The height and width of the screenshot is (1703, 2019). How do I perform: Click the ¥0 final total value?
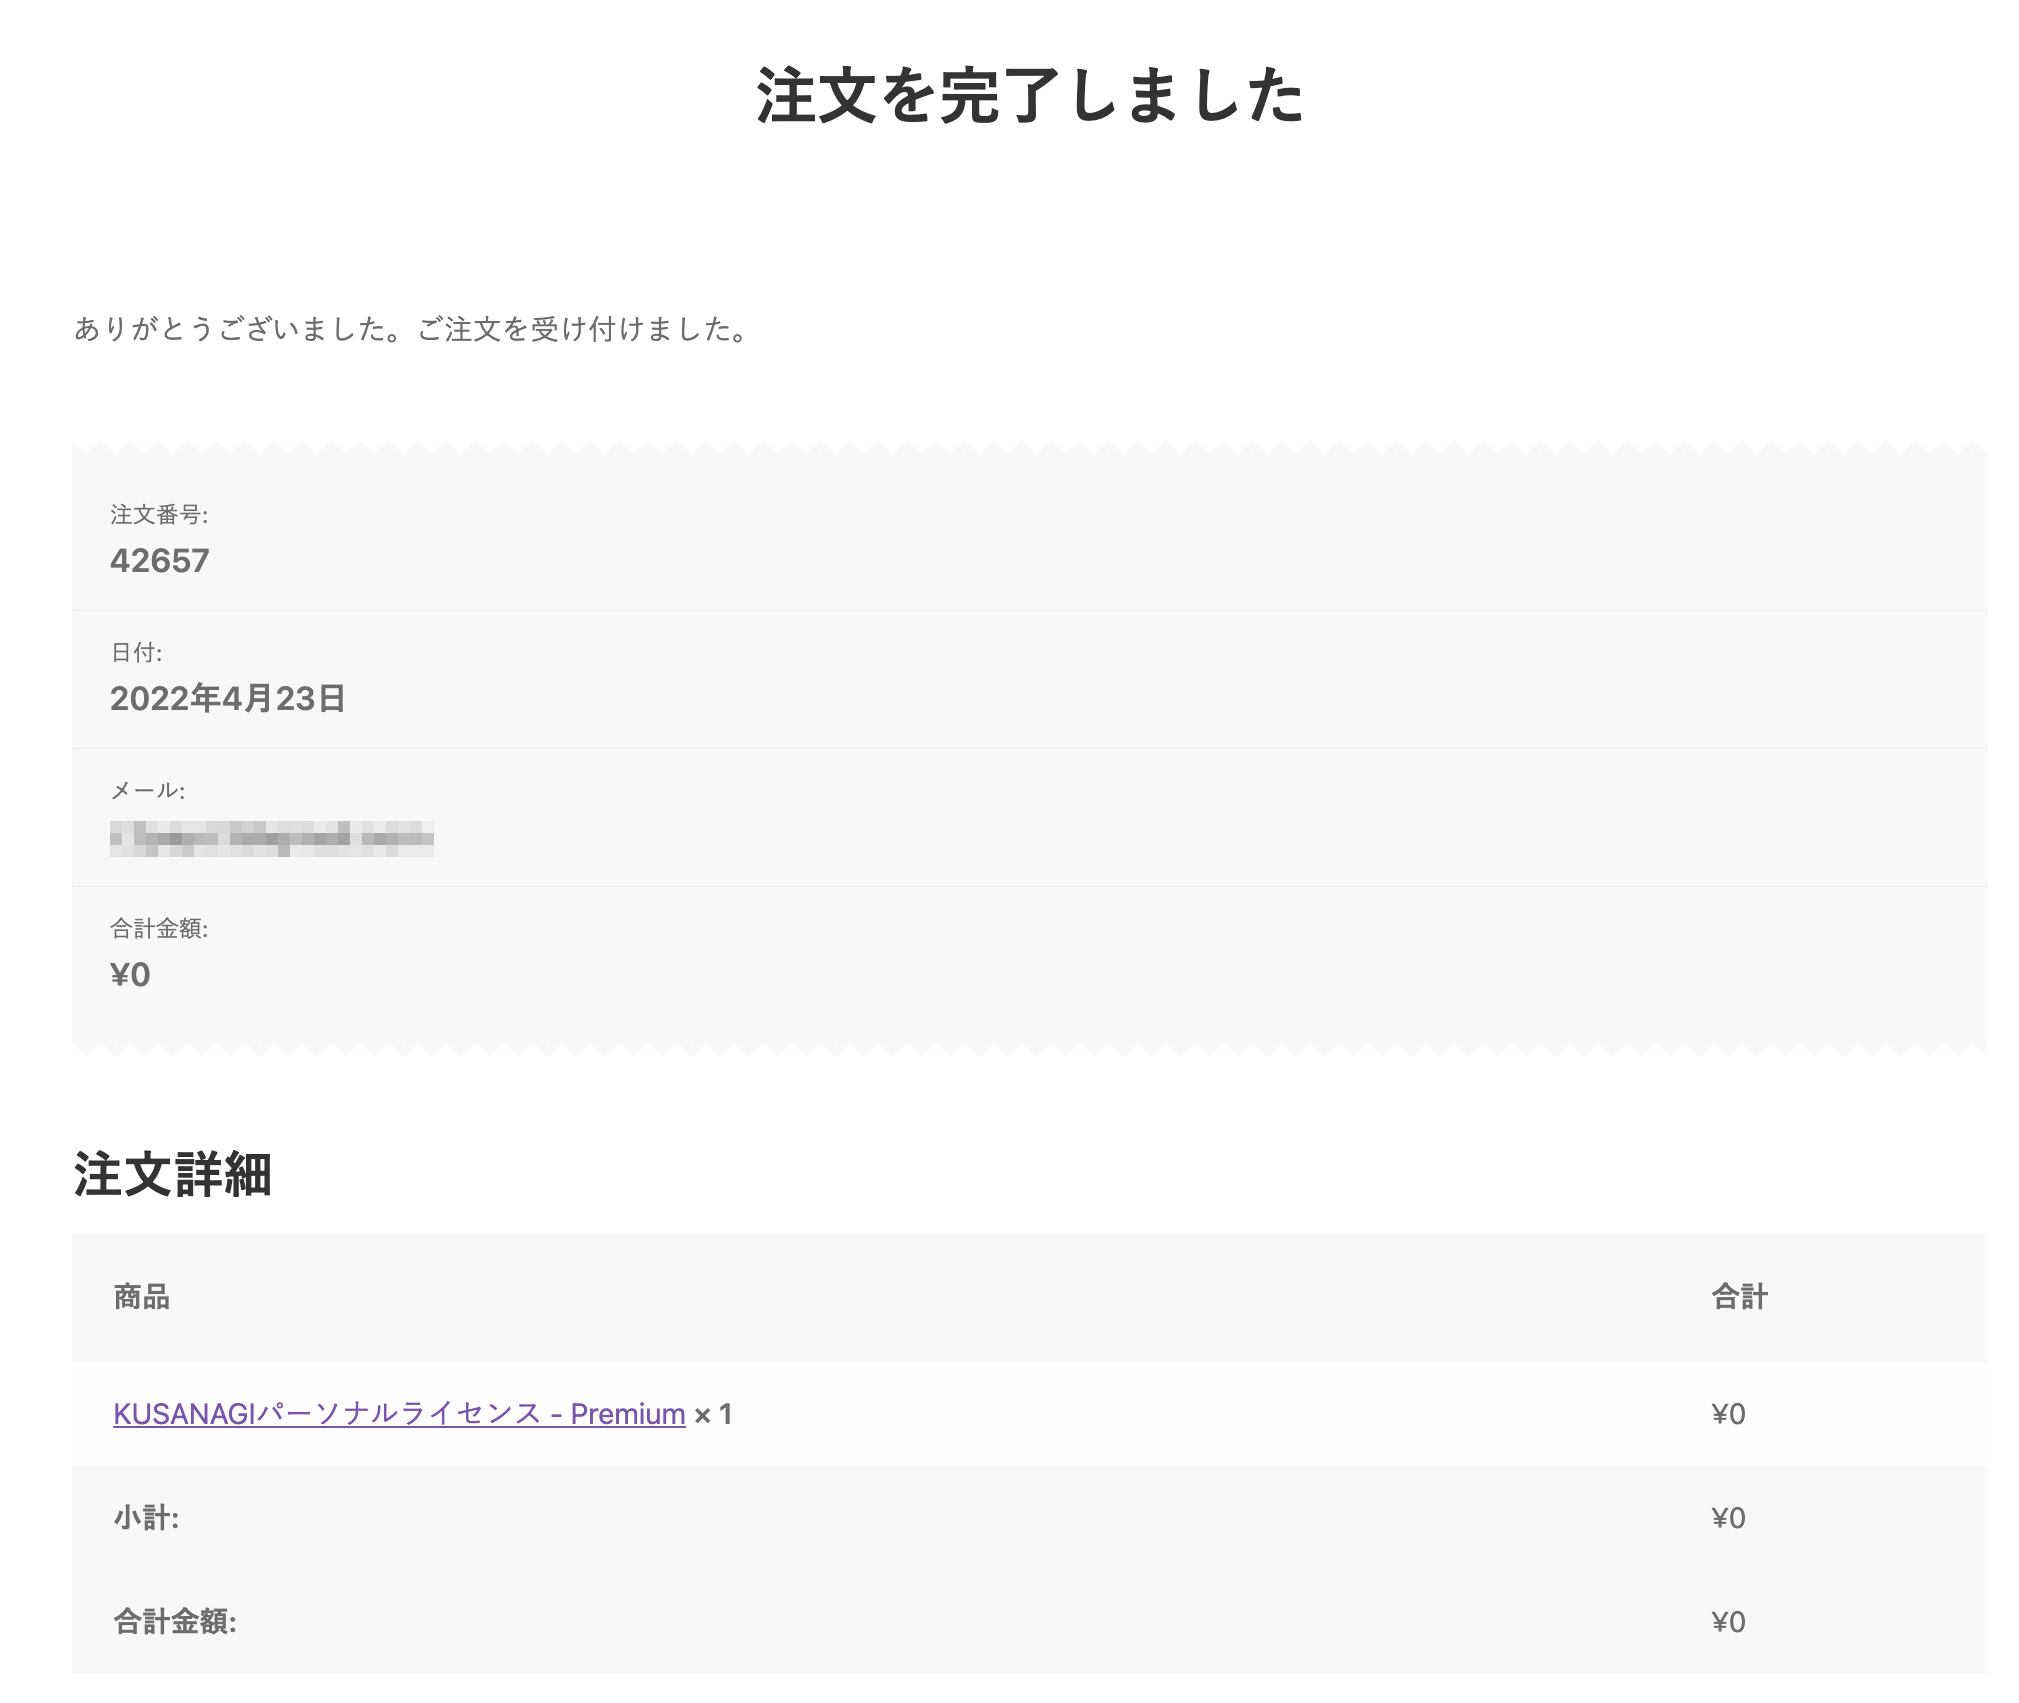1728,1622
